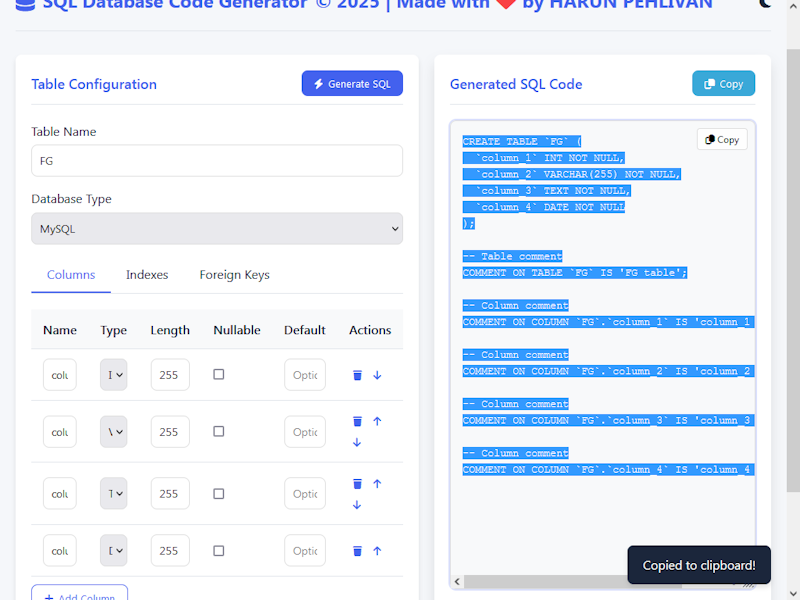Move the first column down with arrow icon
The height and width of the screenshot is (600, 800).
[x=377, y=375]
